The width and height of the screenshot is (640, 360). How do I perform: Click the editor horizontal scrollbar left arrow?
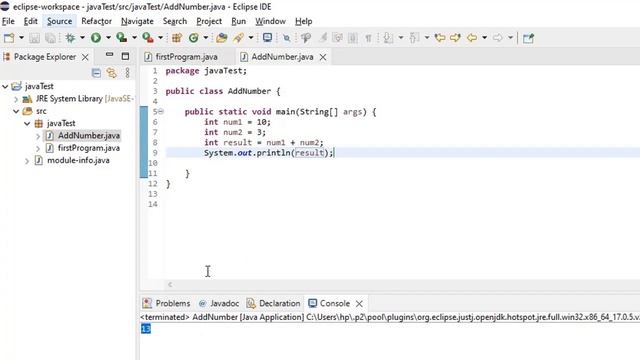[x=170, y=284]
